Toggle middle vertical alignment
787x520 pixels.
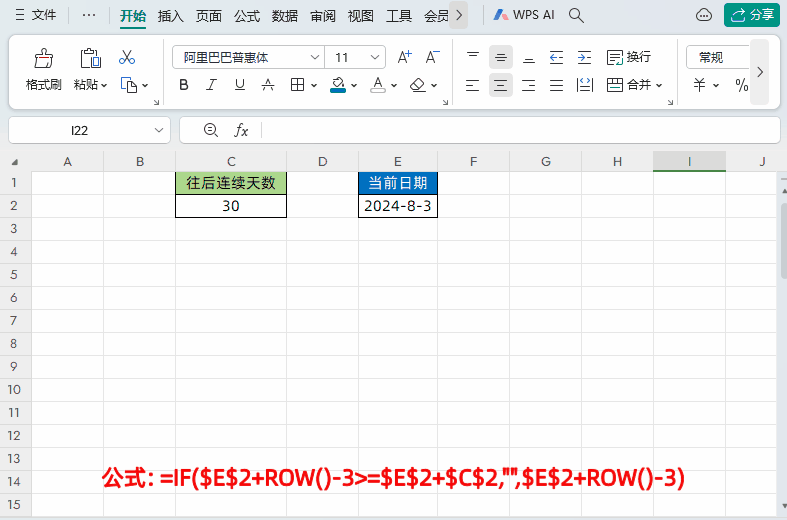coord(501,57)
